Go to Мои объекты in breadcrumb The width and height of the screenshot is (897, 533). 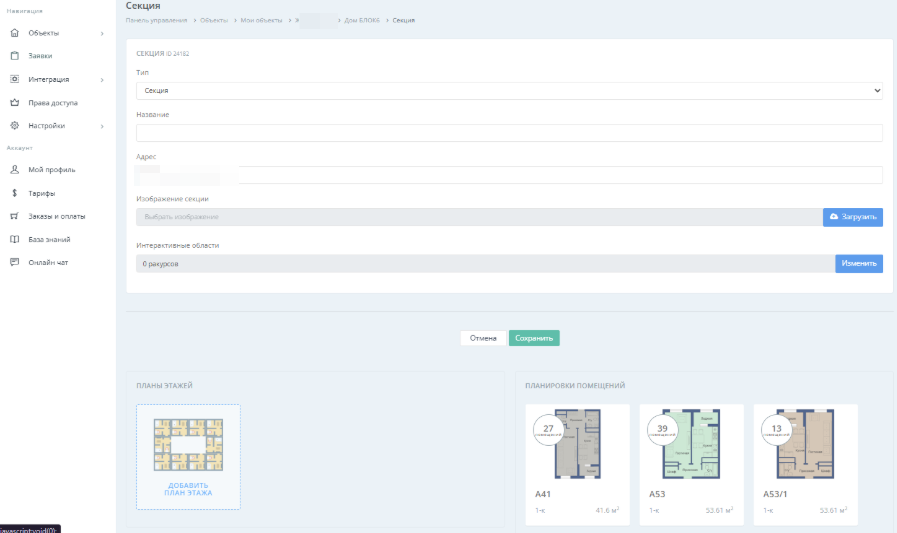point(261,20)
